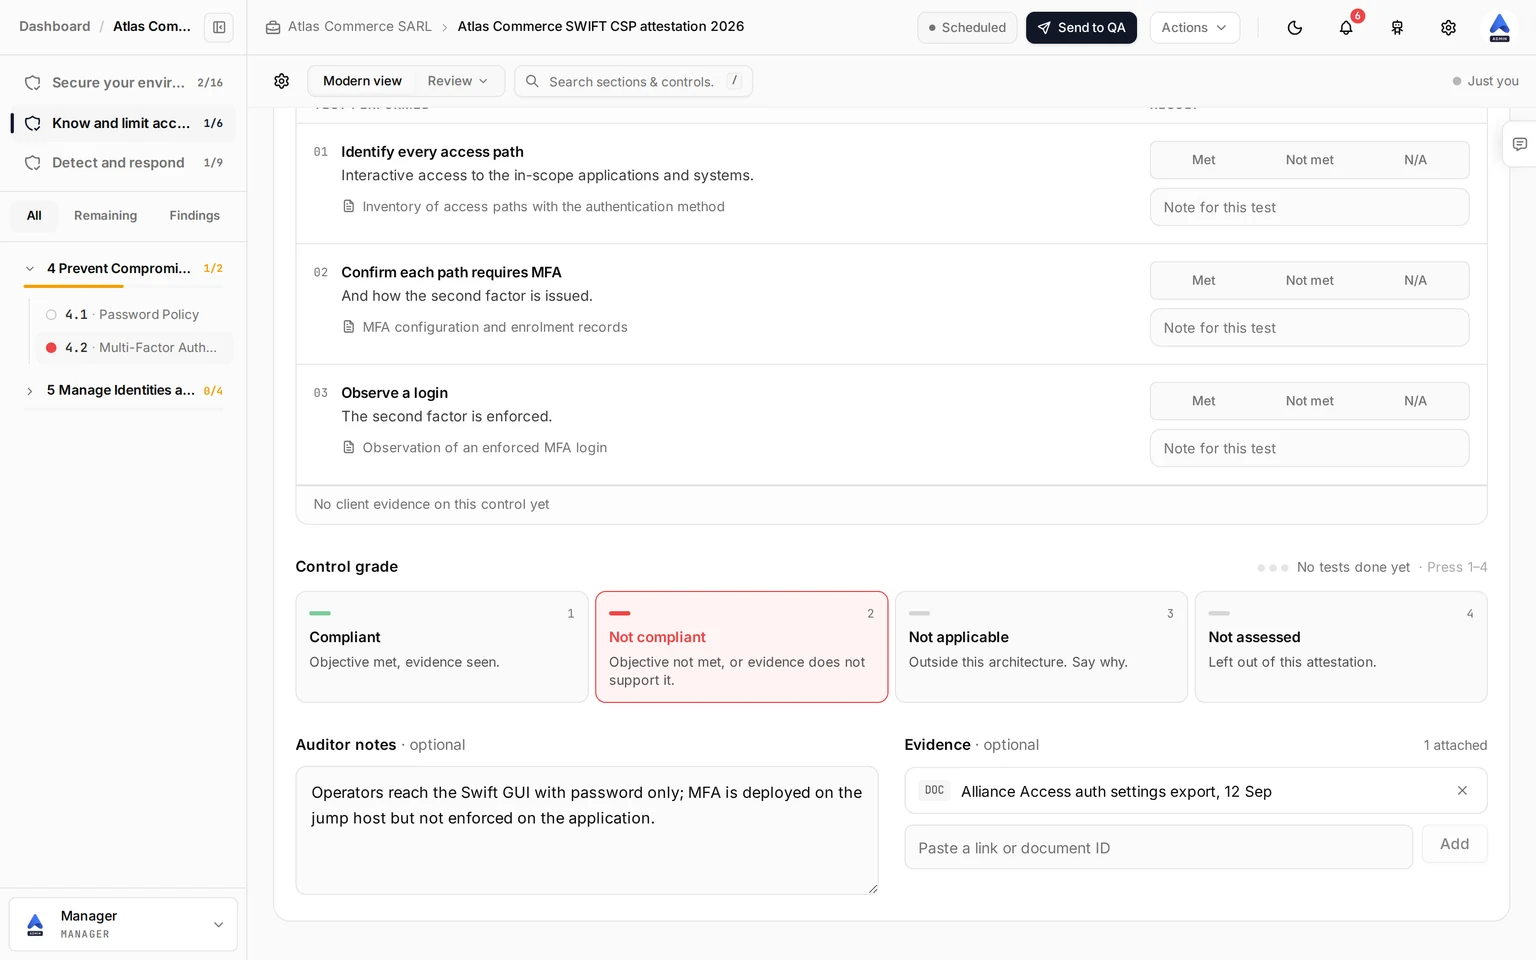Image resolution: width=1536 pixels, height=960 pixels.
Task: Open comments panel icon on right edge
Action: (x=1519, y=144)
